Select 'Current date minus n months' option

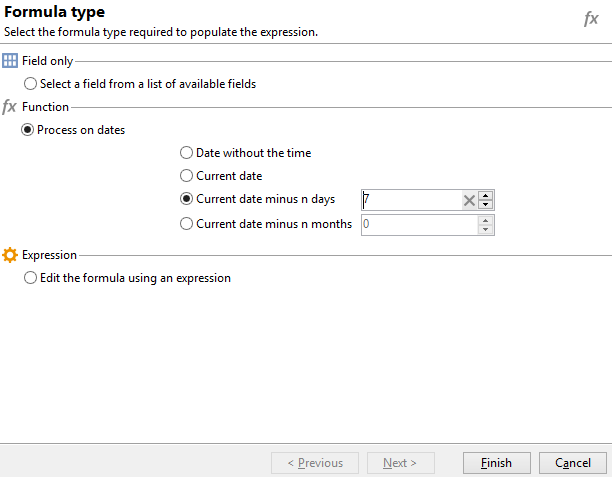[x=187, y=224]
